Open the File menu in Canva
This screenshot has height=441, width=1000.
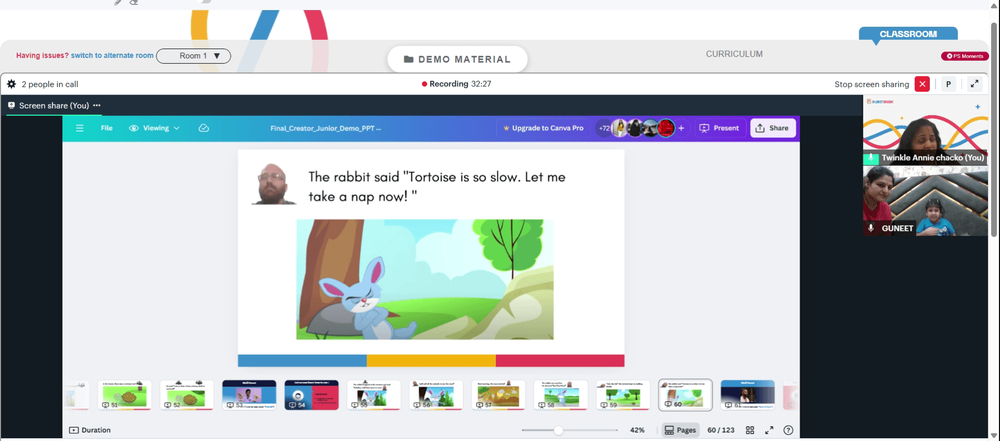[107, 128]
